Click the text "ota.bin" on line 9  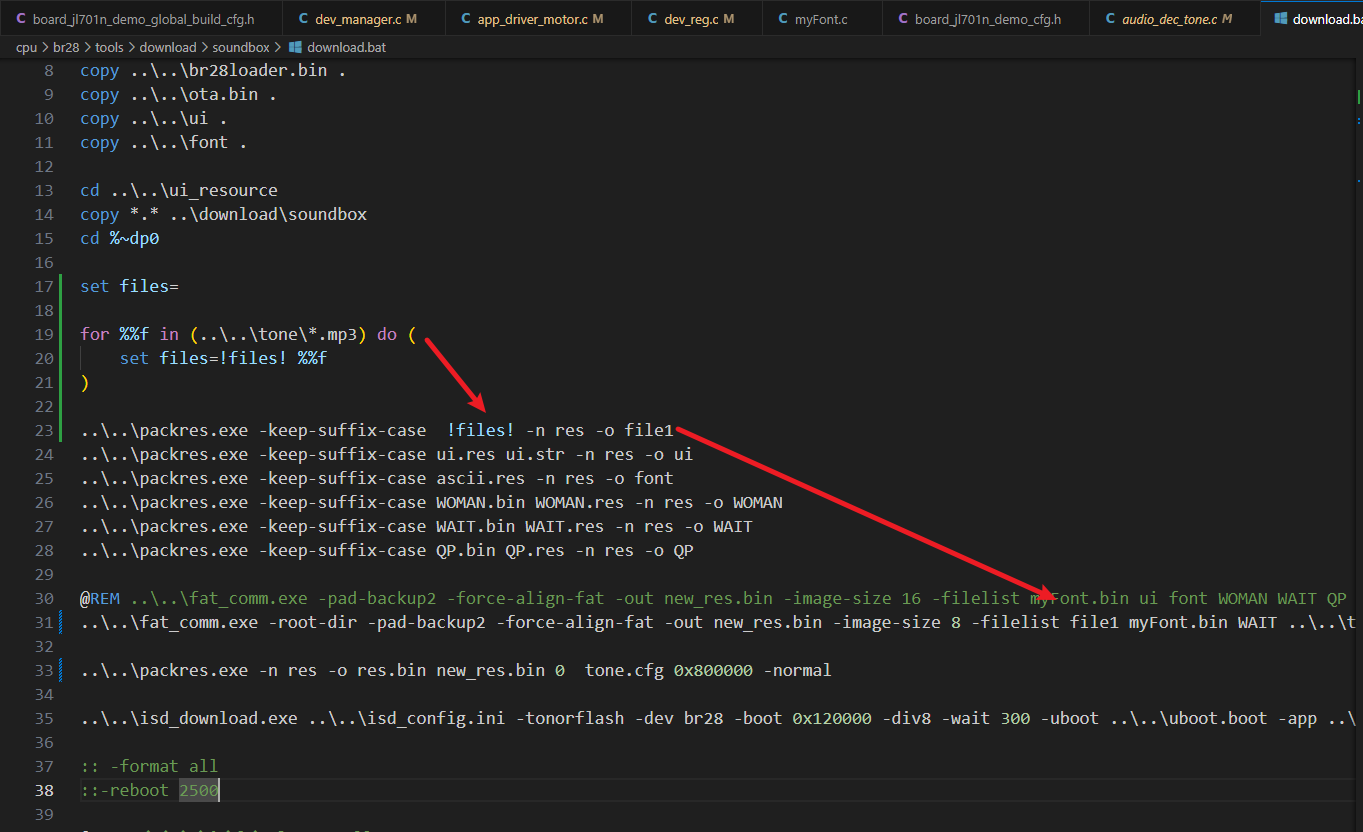223,94
